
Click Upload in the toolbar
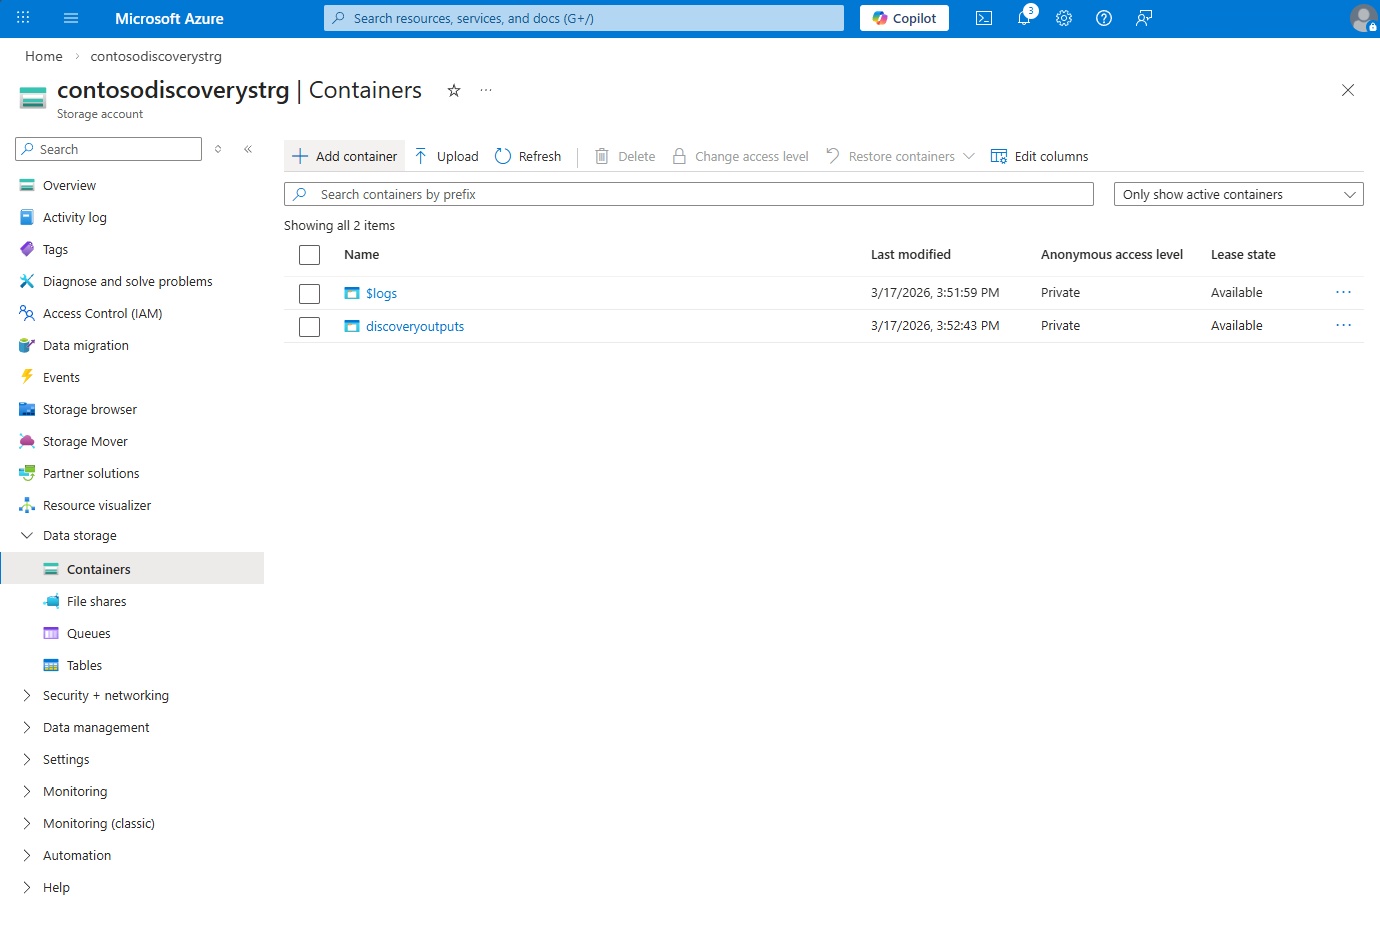pos(446,156)
